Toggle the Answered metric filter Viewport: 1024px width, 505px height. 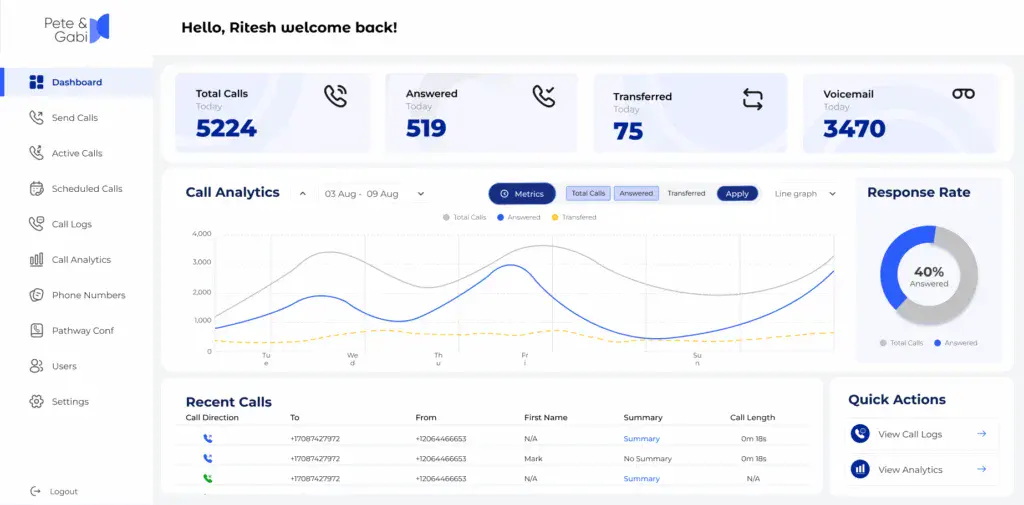(636, 194)
